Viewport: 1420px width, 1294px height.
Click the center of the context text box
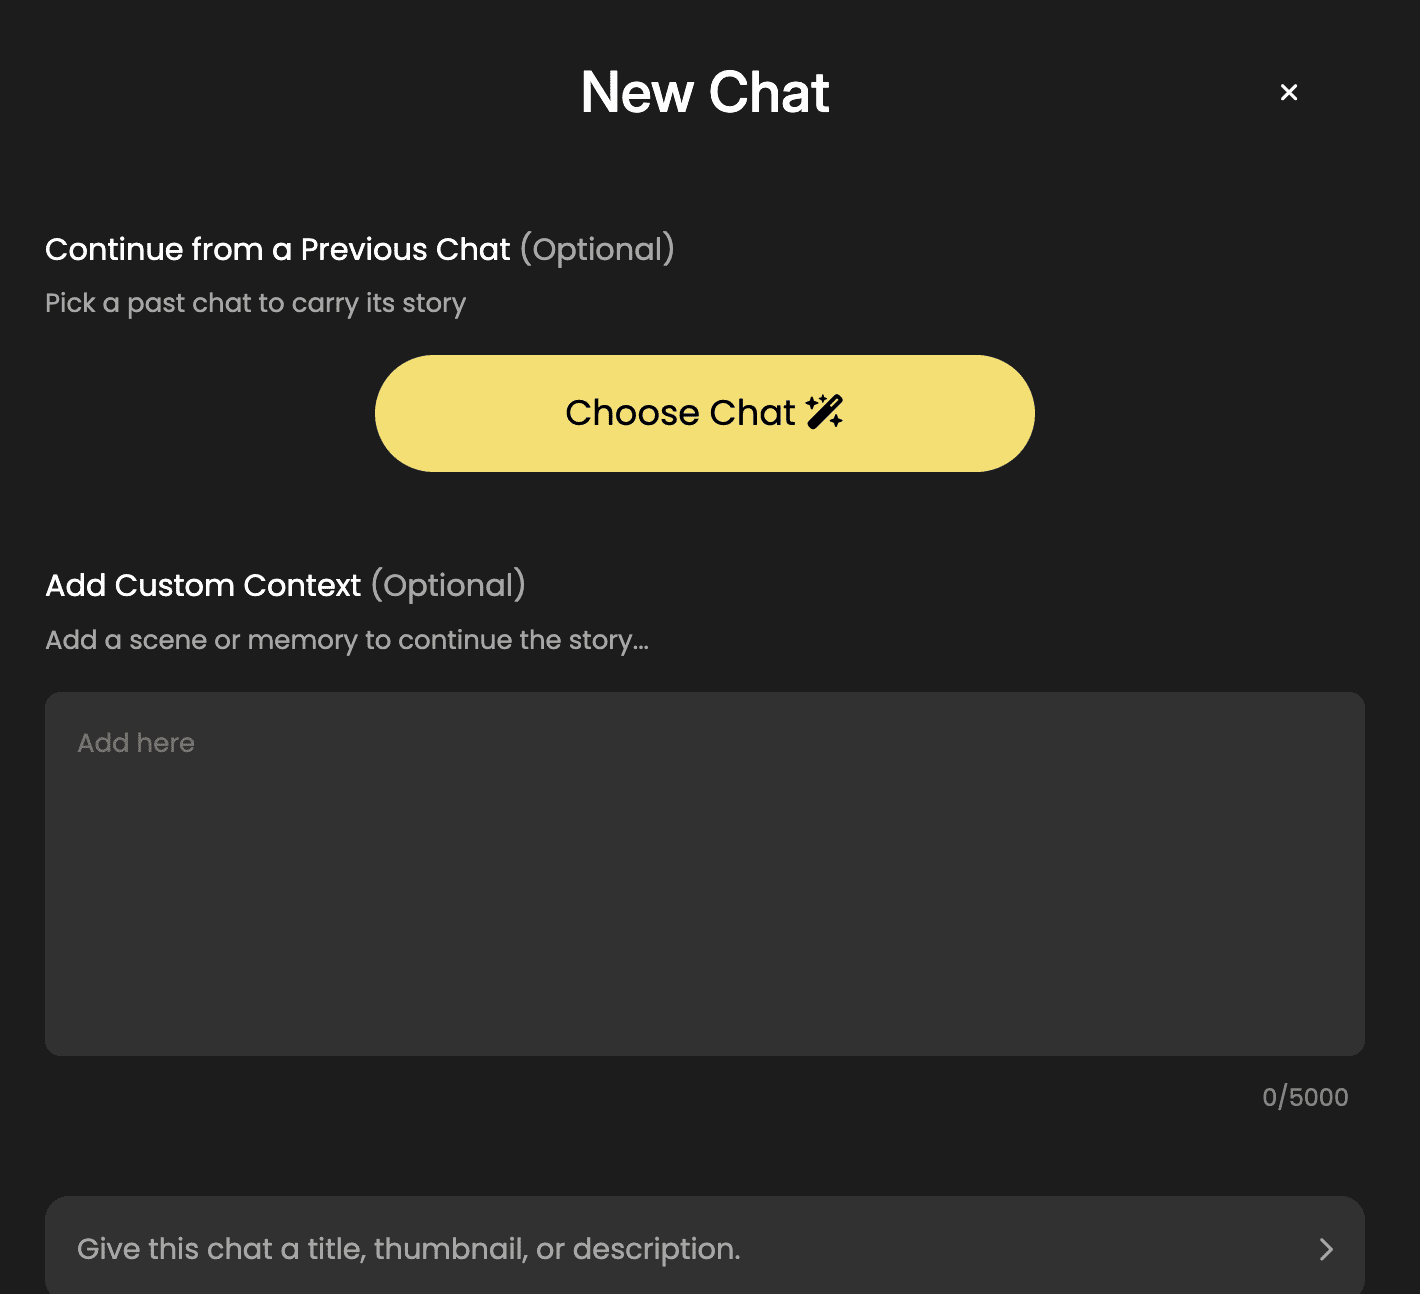704,873
